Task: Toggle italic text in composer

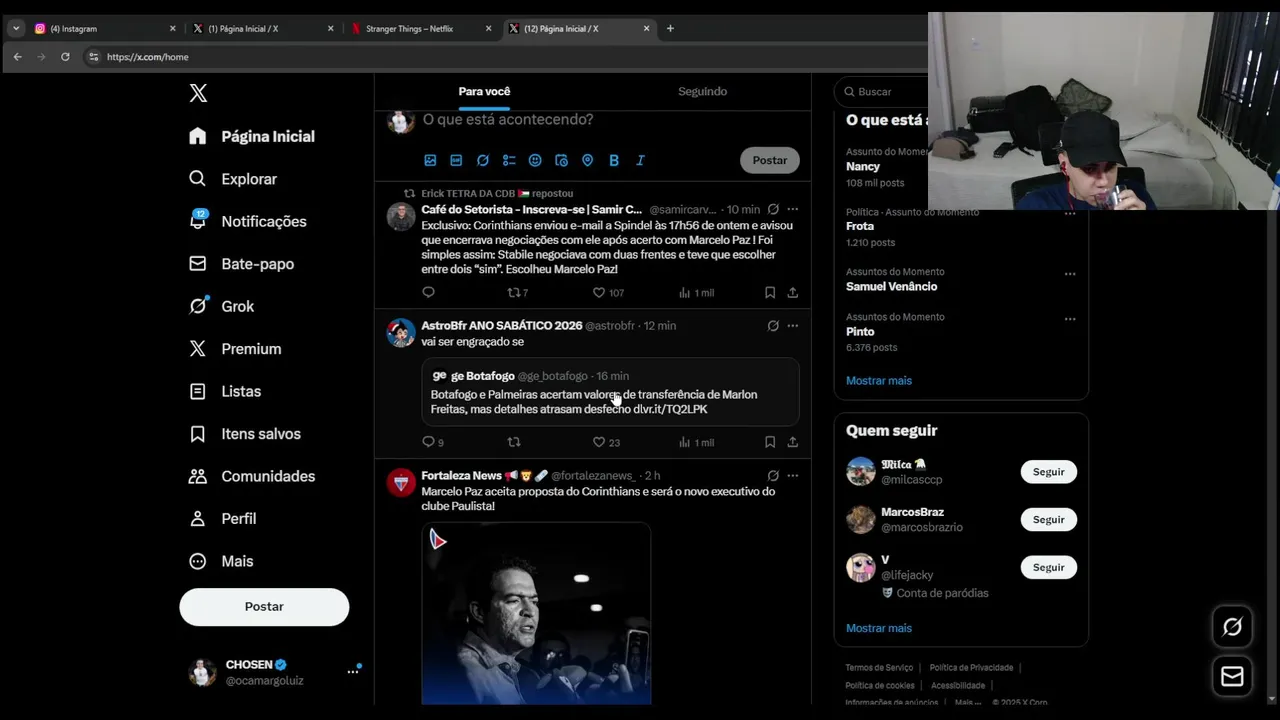Action: click(640, 160)
